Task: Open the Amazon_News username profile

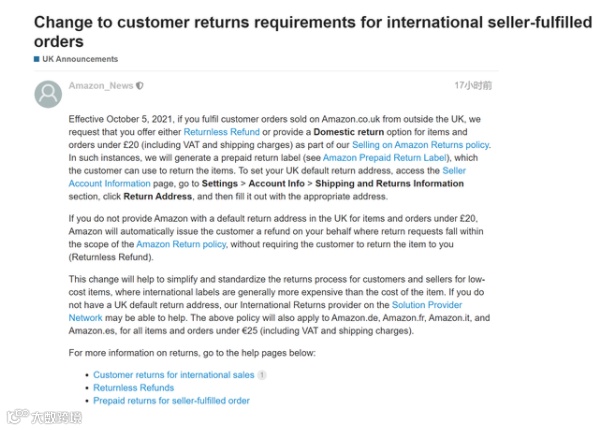Action: coord(101,85)
